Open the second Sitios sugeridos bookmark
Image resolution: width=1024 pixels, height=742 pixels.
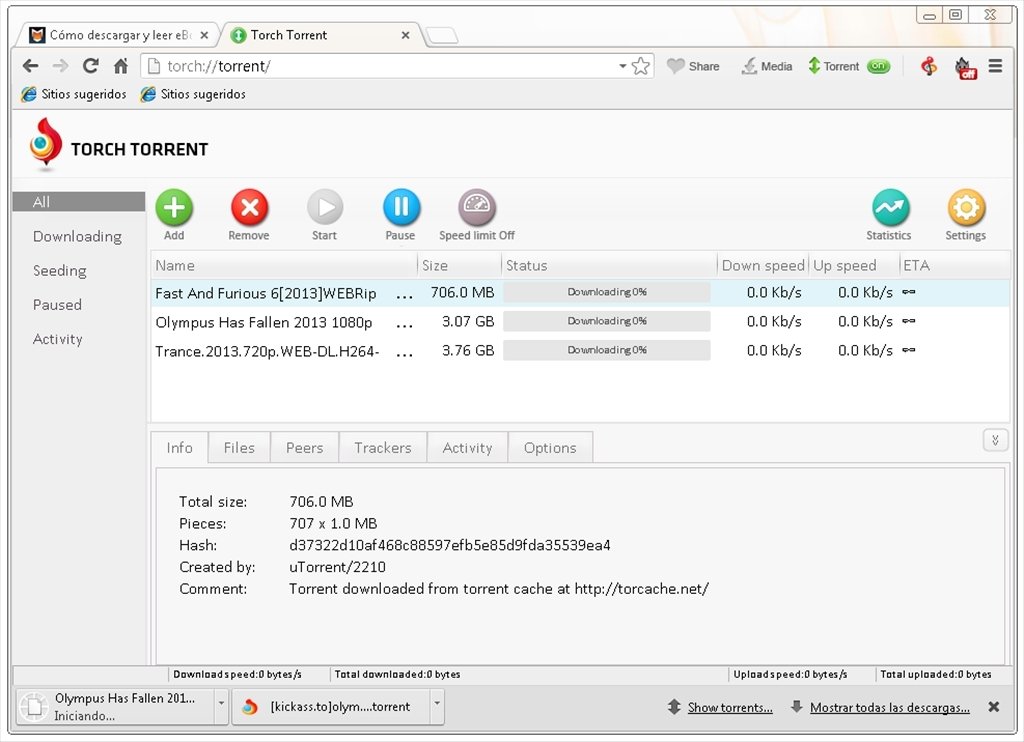coord(193,94)
